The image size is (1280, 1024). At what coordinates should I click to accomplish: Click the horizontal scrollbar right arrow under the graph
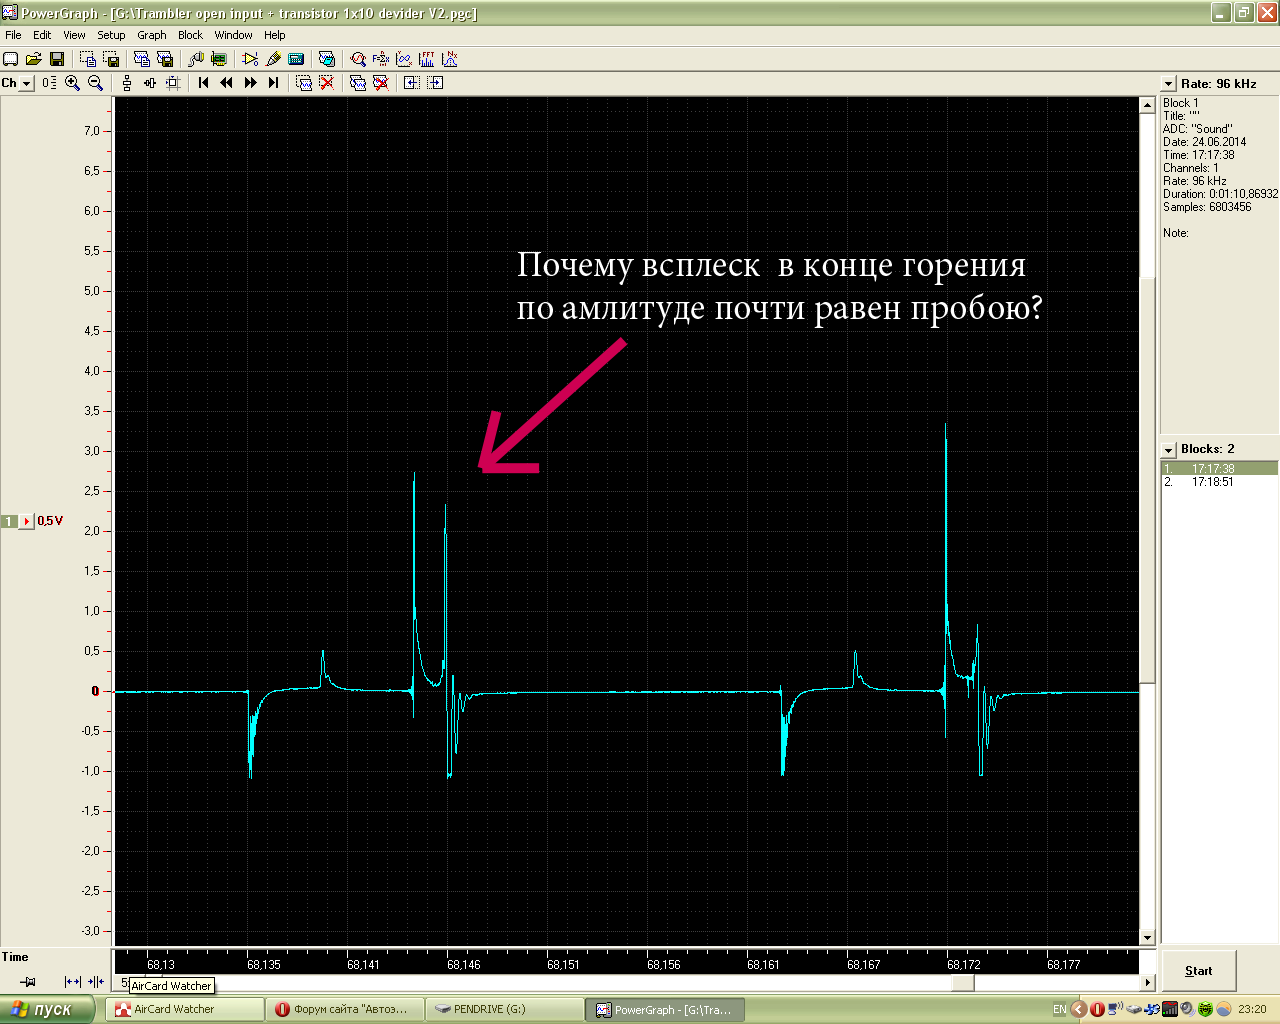(1148, 983)
